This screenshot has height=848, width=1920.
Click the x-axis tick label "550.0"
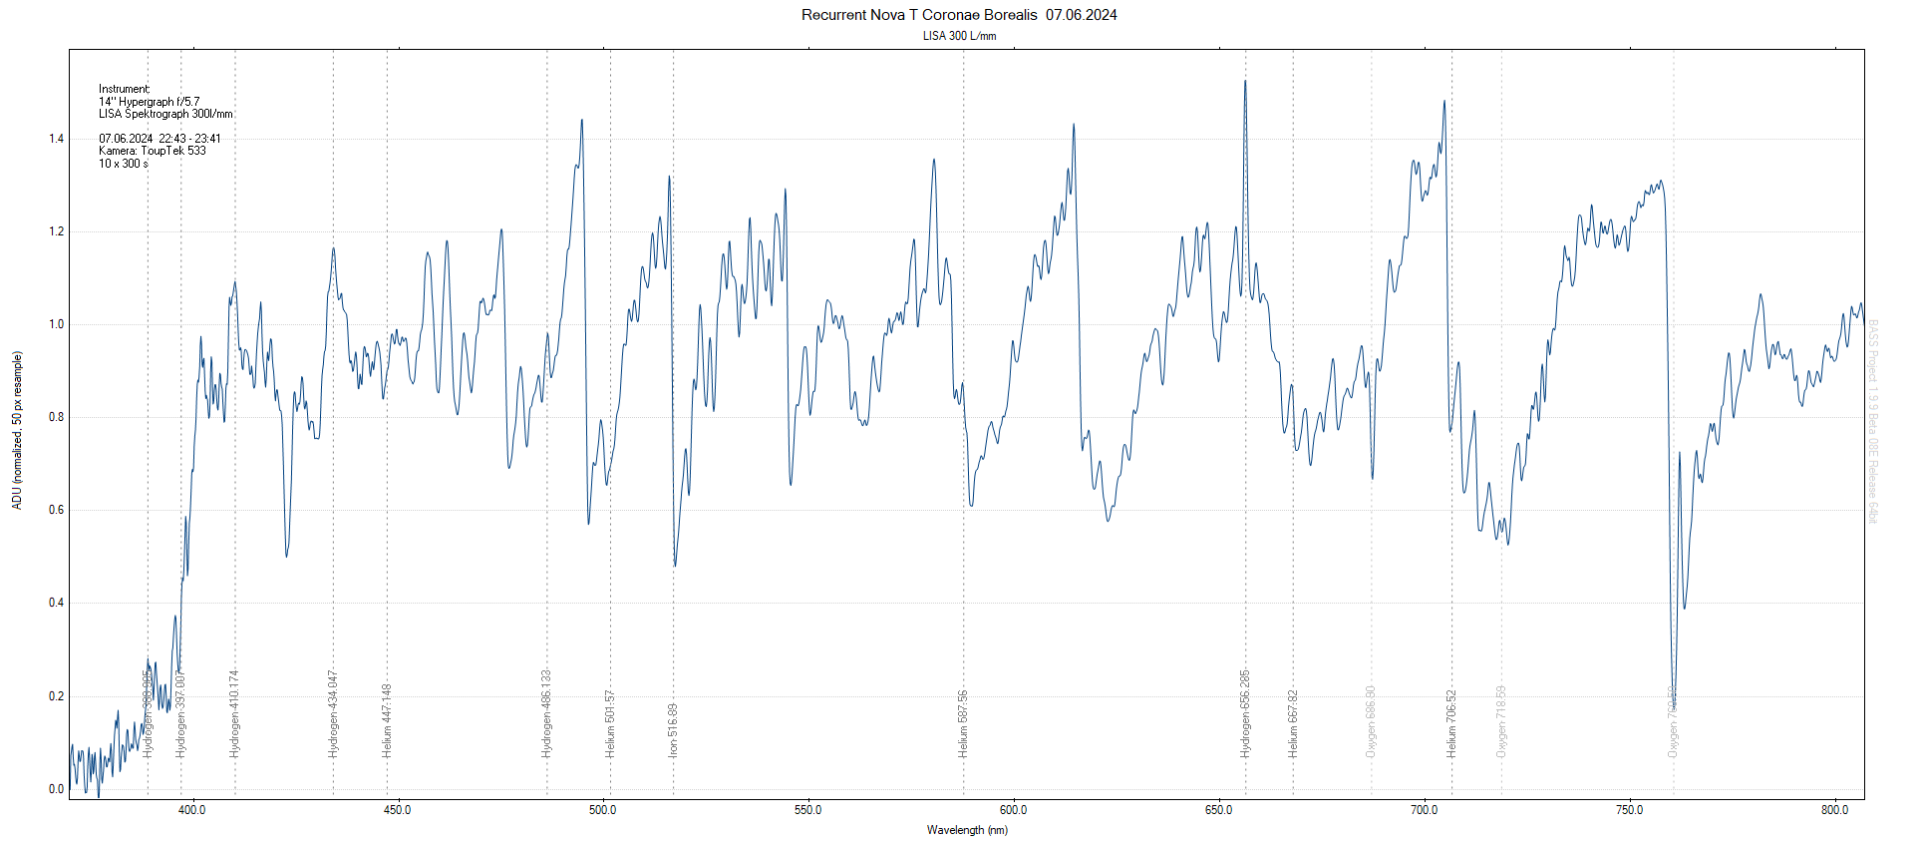808,810
